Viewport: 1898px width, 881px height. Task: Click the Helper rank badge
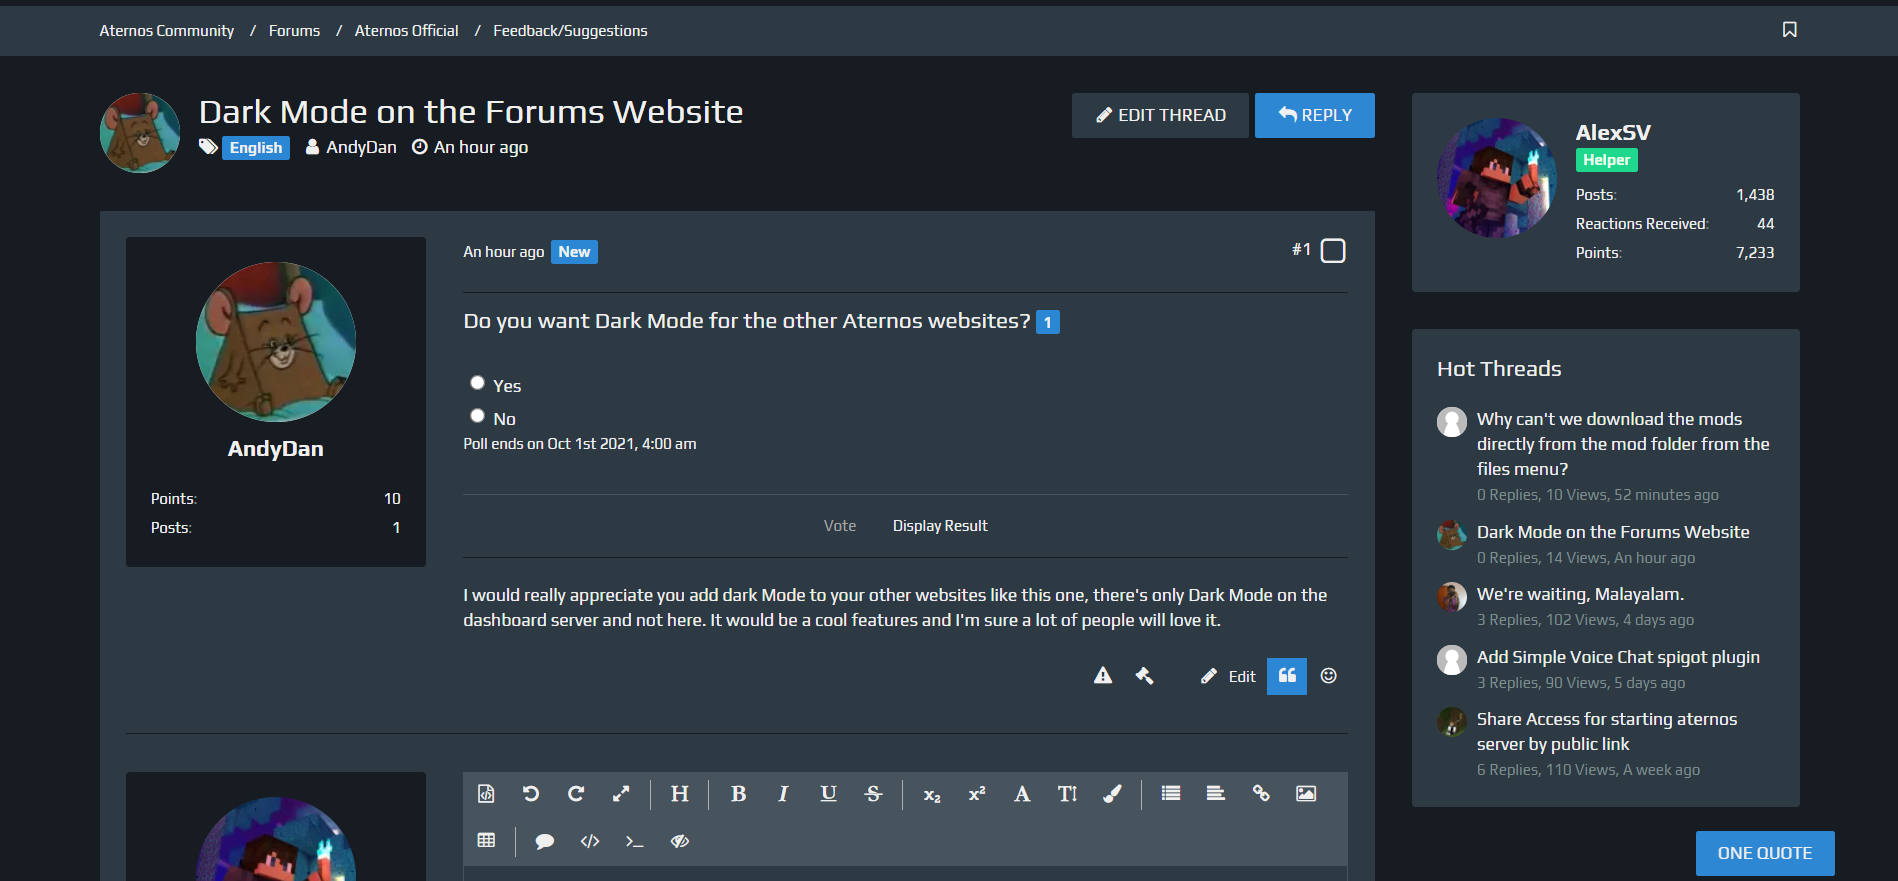pyautogui.click(x=1607, y=160)
